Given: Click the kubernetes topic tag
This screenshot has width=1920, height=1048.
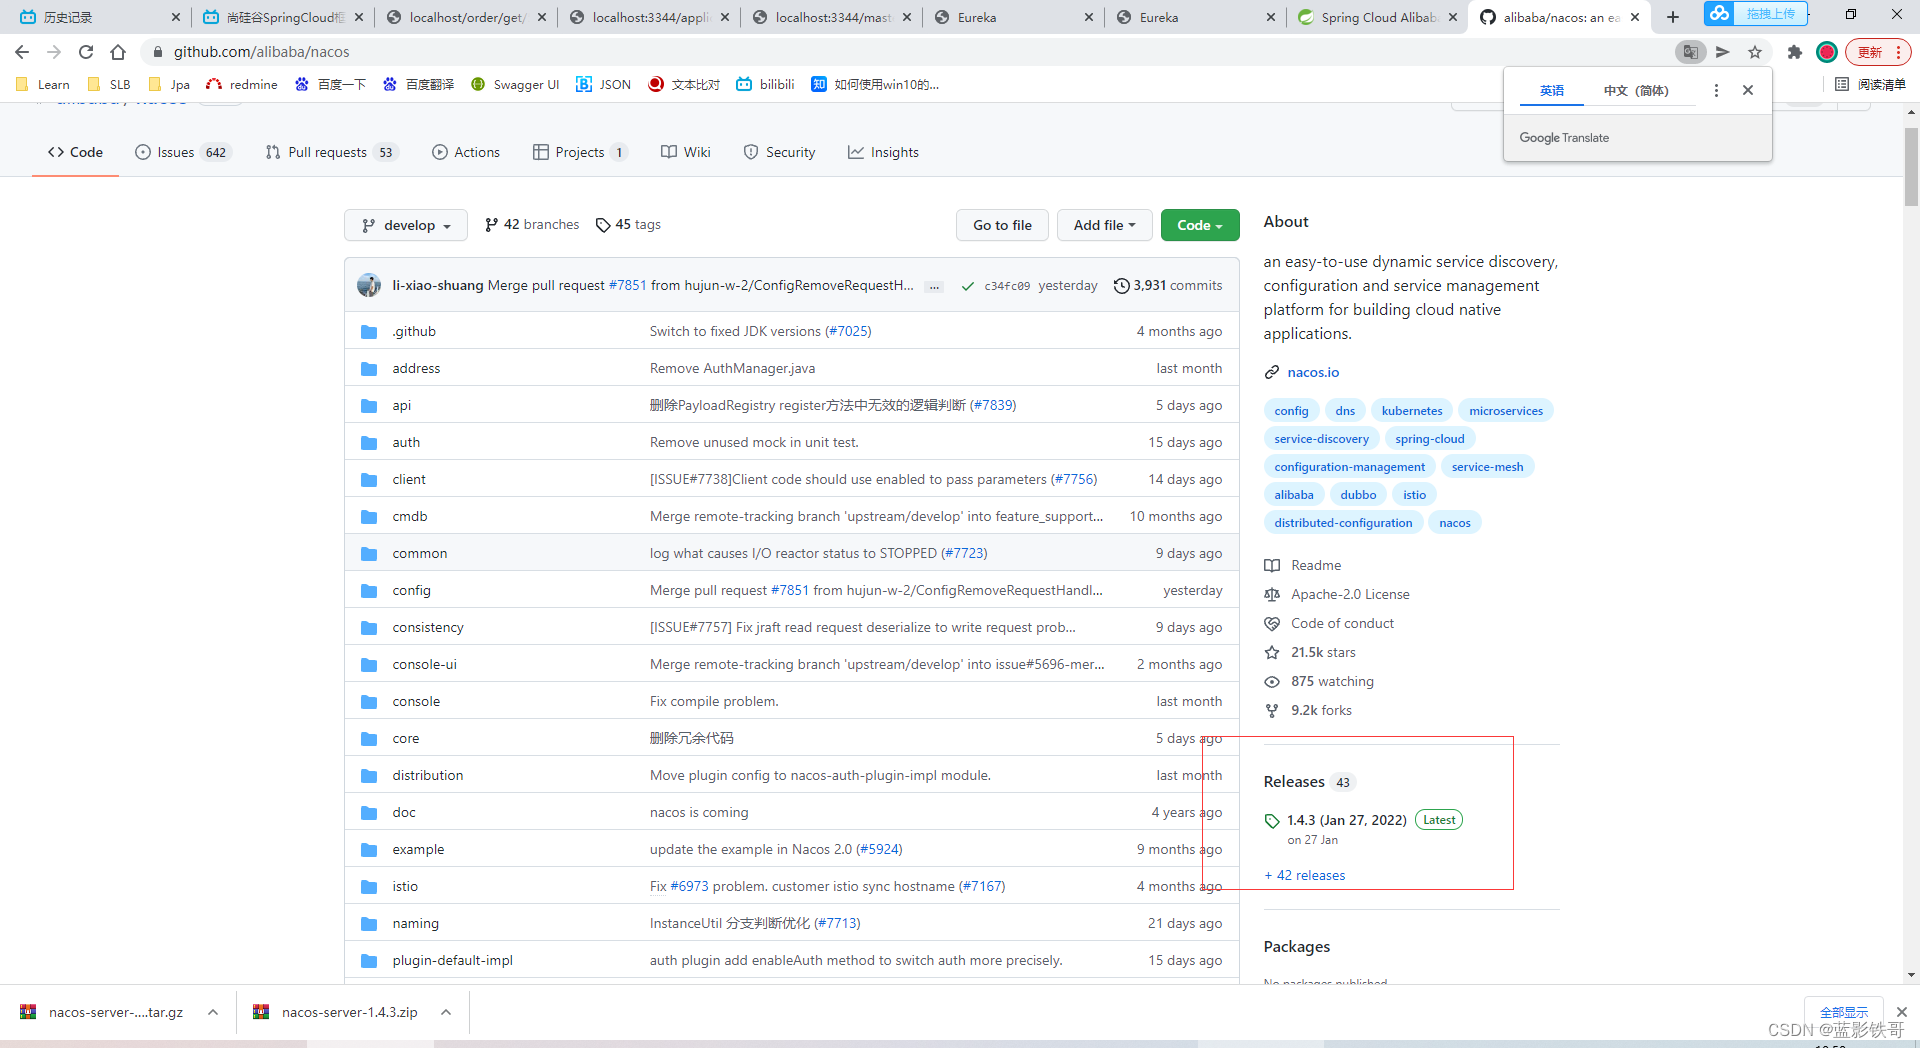Looking at the screenshot, I should pos(1412,411).
